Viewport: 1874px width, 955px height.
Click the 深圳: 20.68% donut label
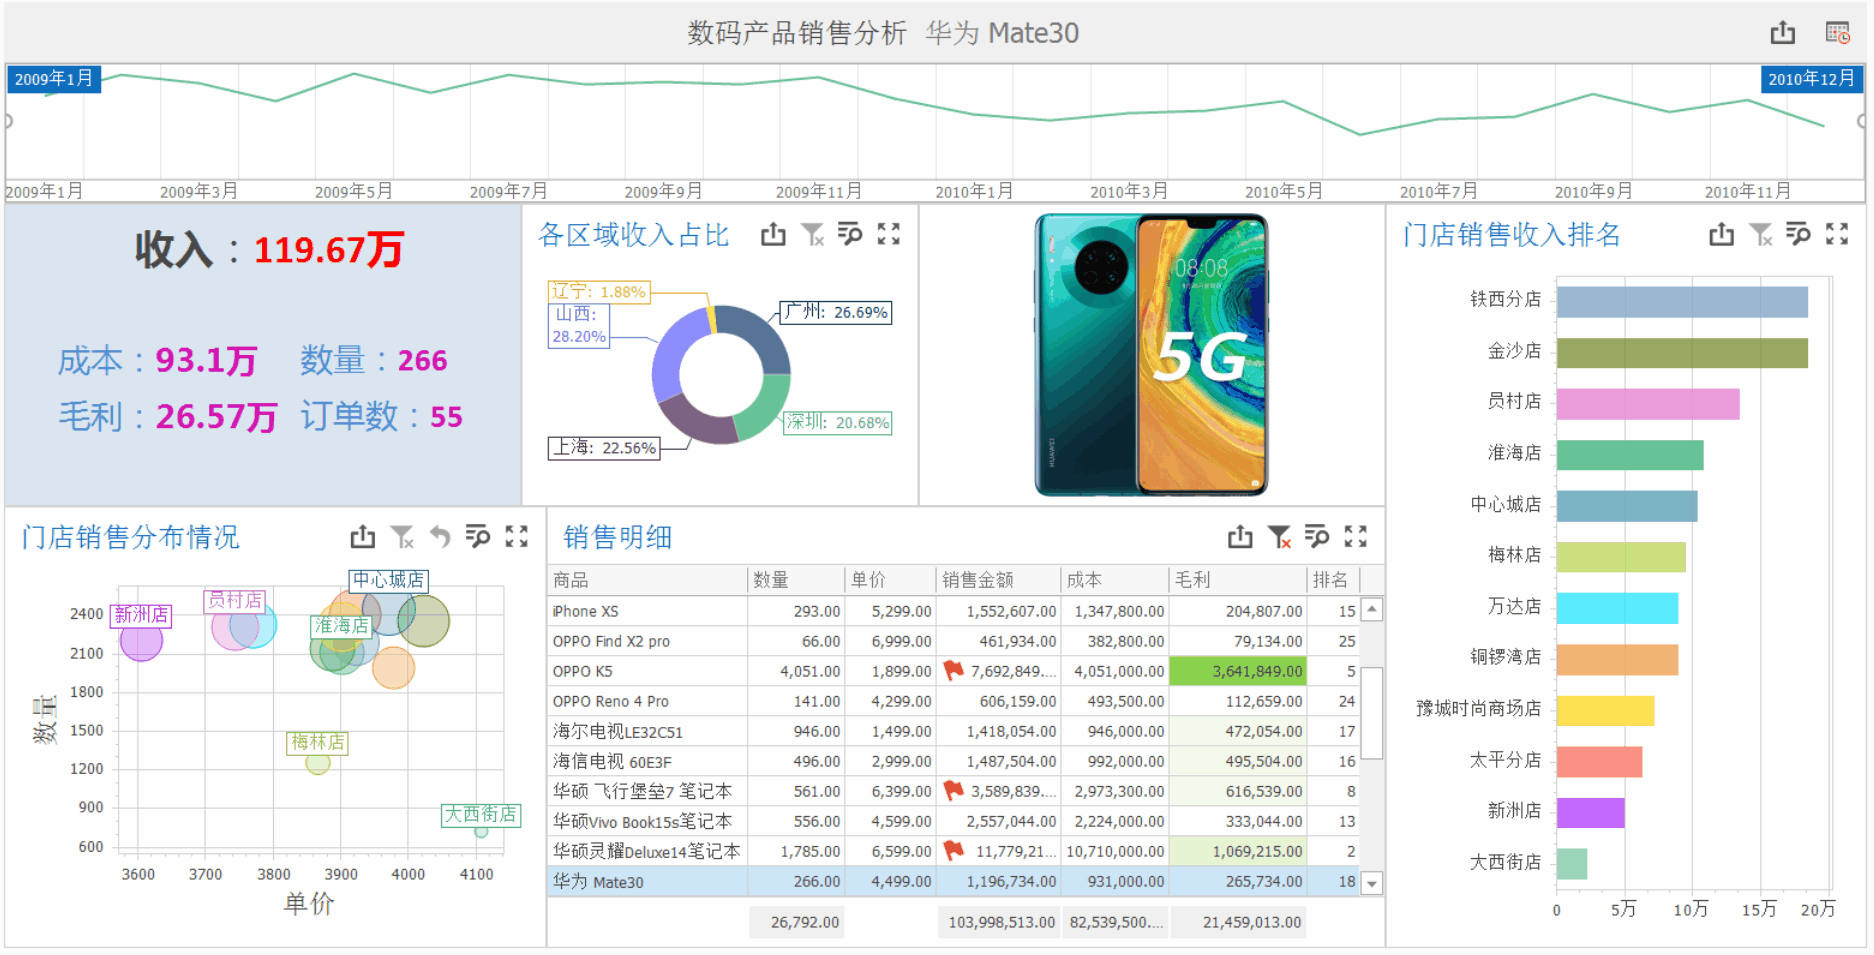(x=837, y=422)
